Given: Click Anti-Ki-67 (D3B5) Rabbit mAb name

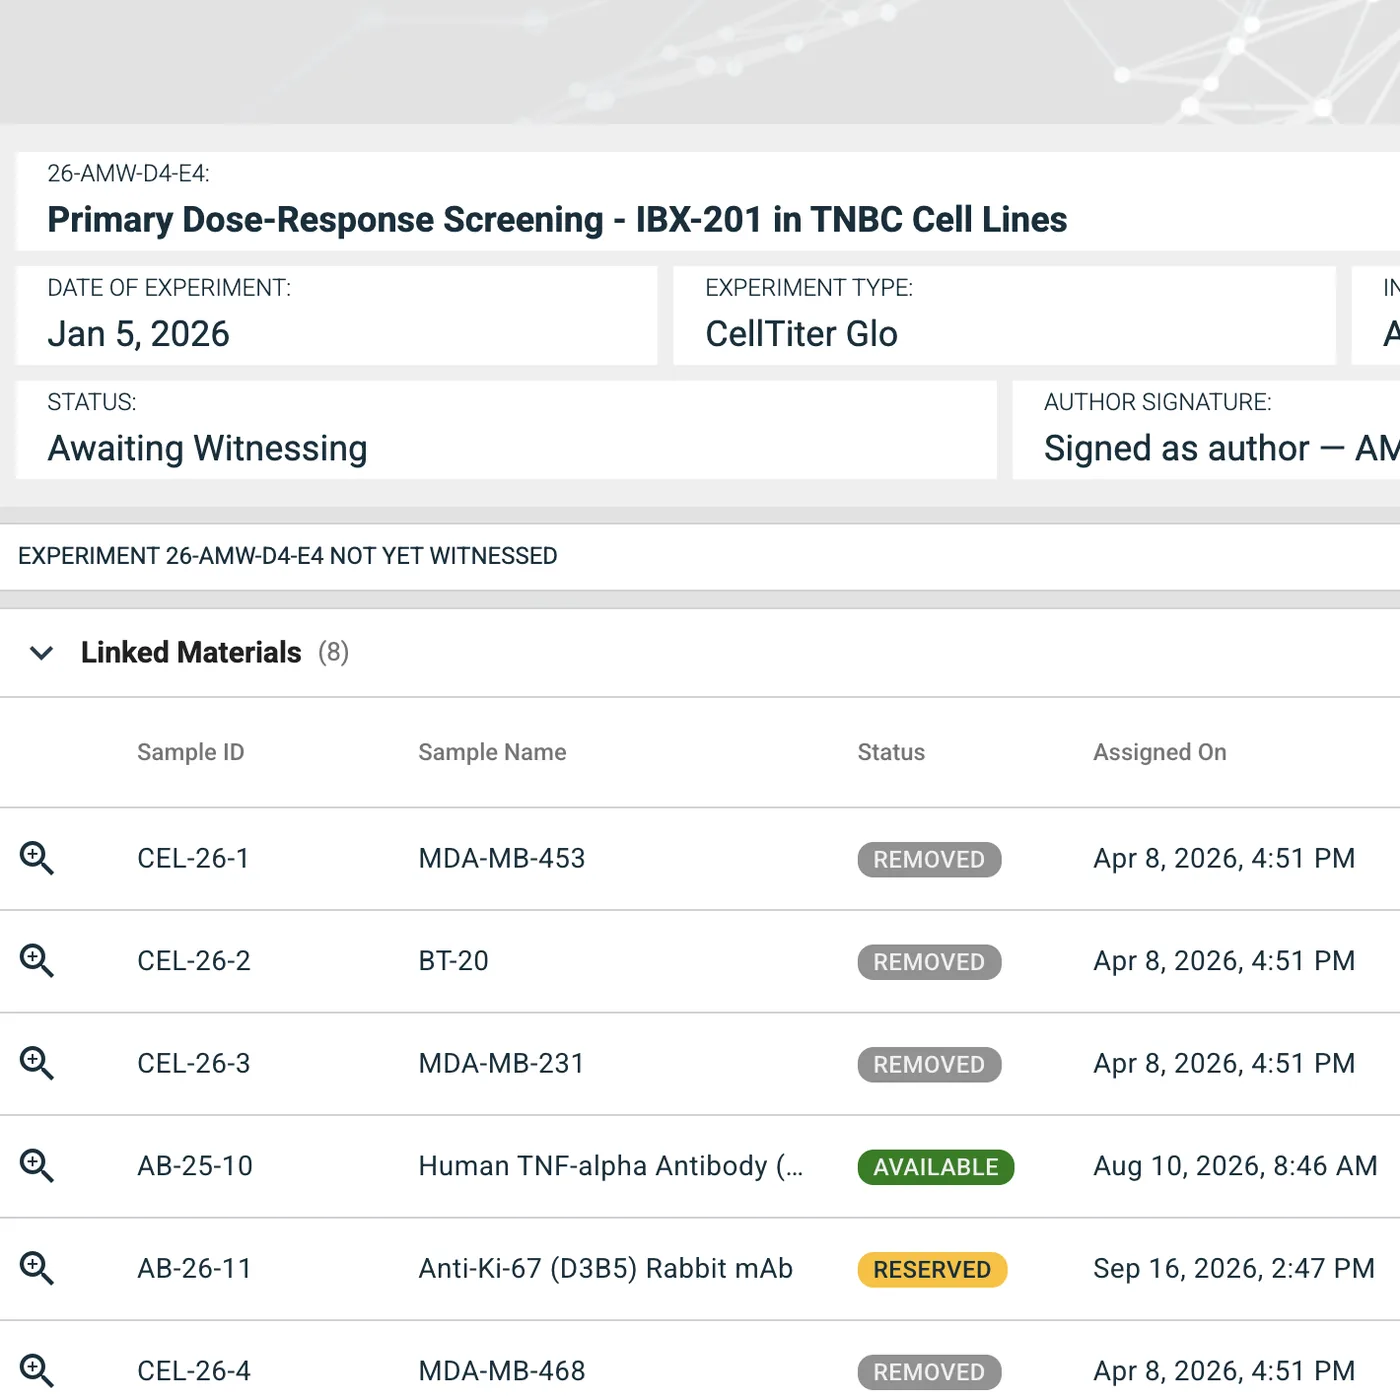Looking at the screenshot, I should coord(605,1268).
